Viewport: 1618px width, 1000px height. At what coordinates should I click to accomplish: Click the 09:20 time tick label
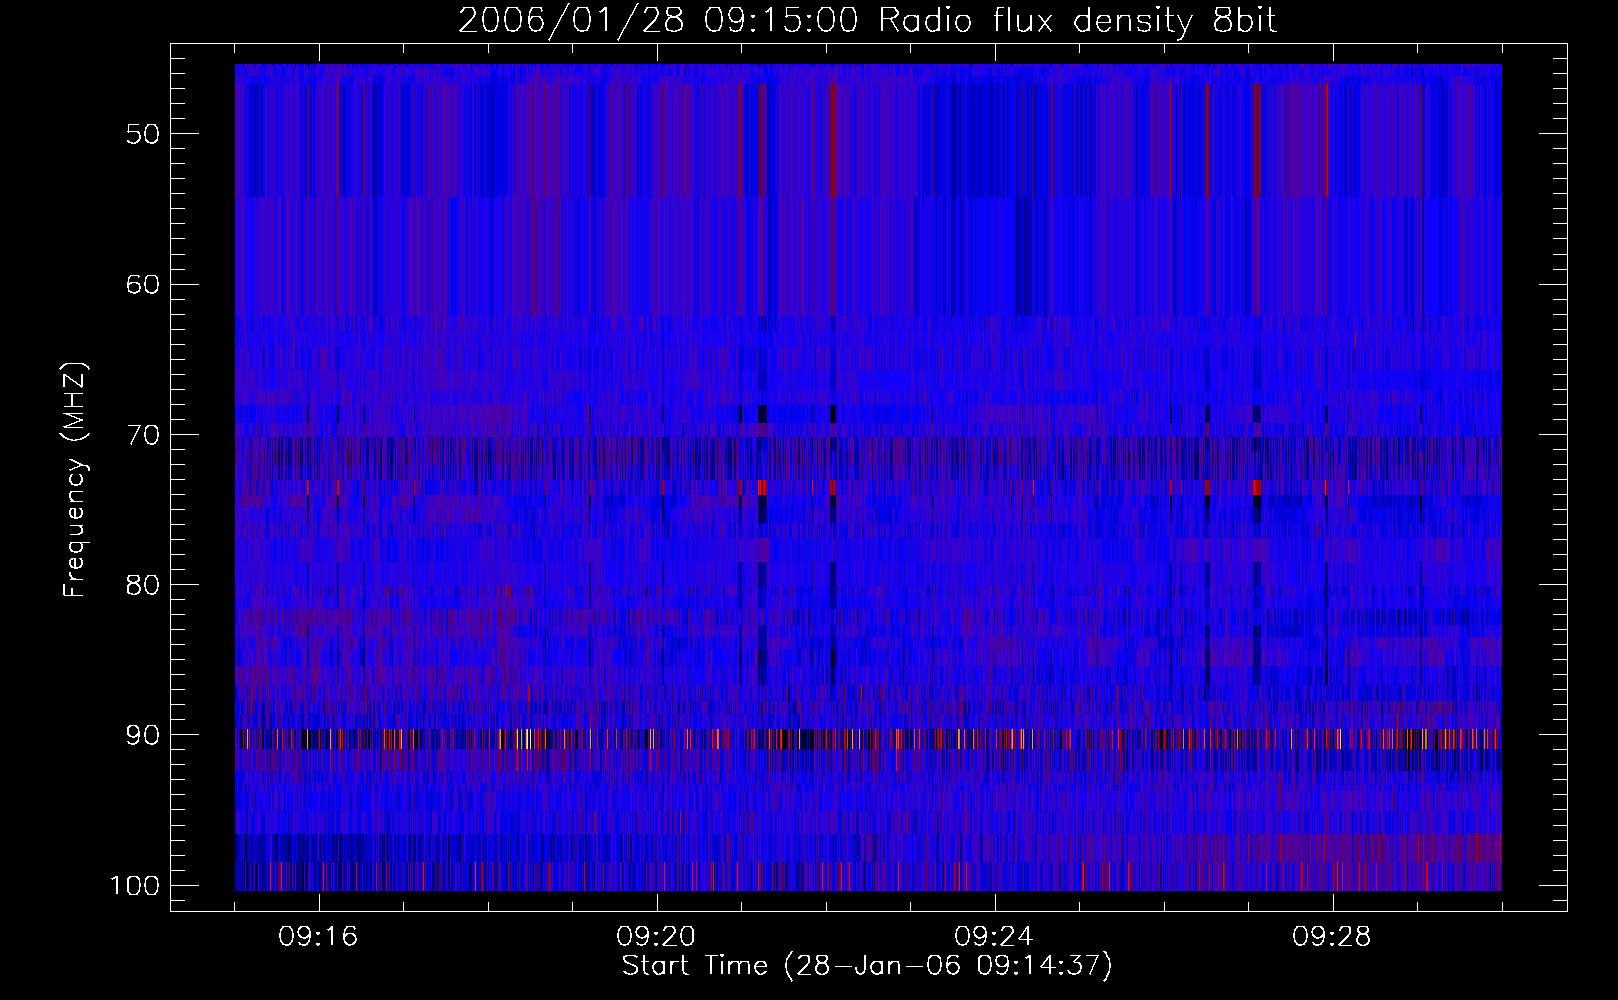656,937
